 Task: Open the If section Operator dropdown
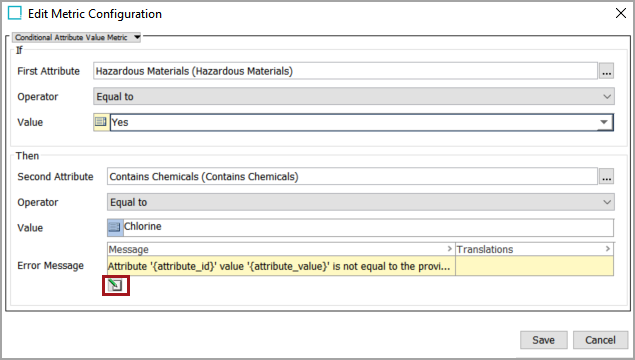pyautogui.click(x=354, y=96)
